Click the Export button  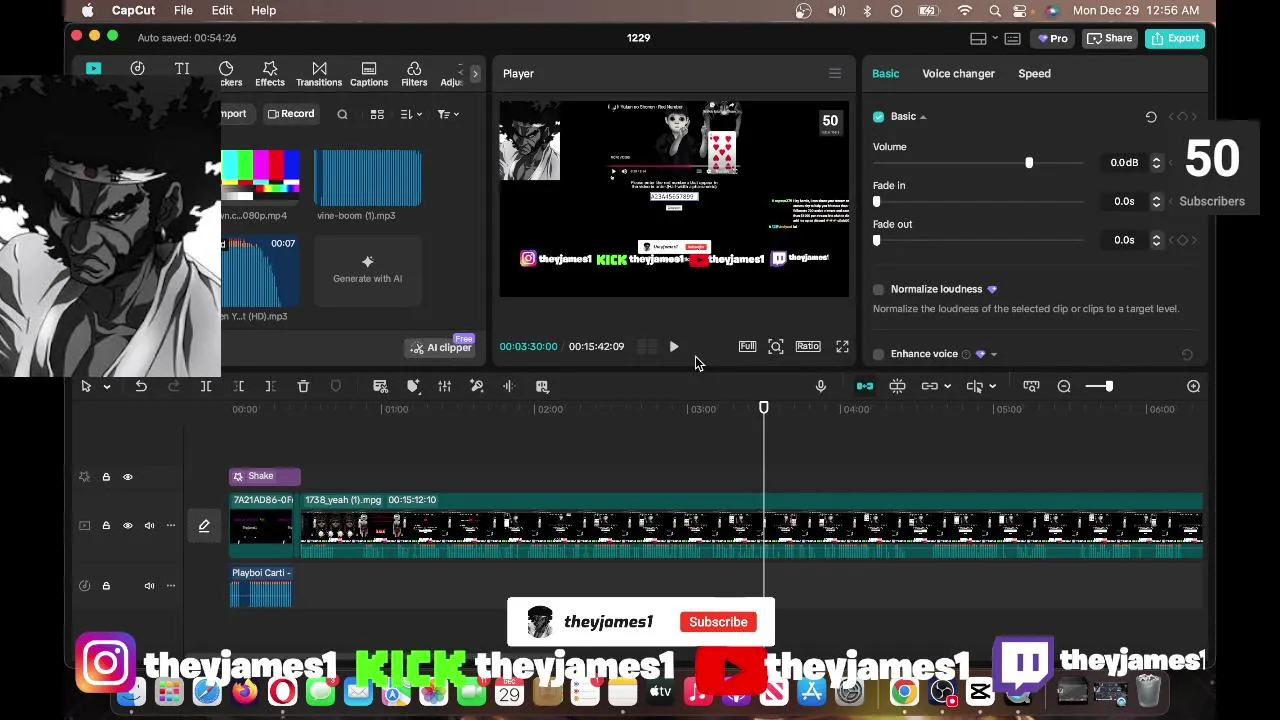(x=1174, y=38)
